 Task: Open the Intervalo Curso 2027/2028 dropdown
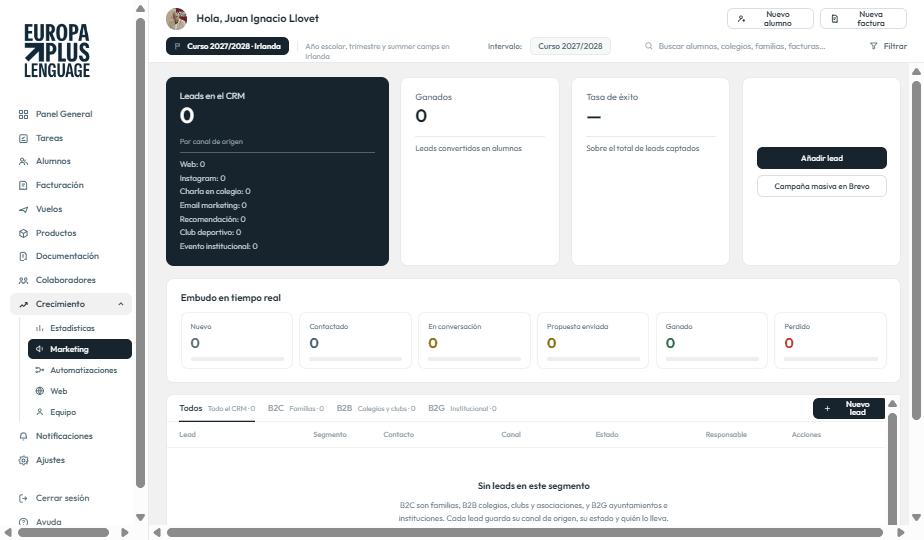[x=570, y=46]
